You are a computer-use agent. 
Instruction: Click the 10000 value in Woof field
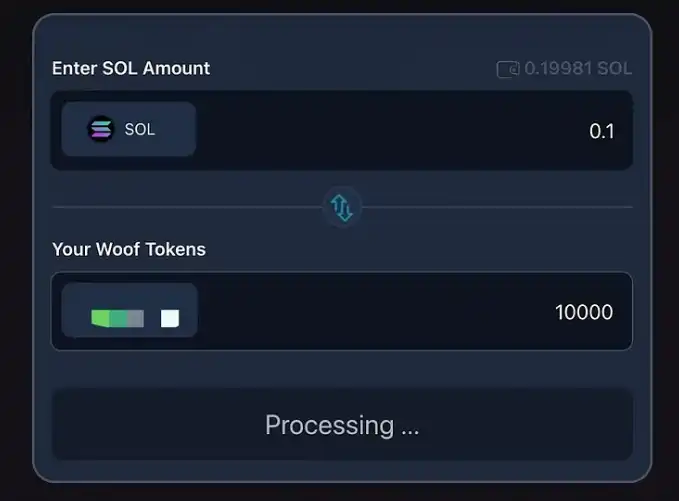click(x=584, y=313)
